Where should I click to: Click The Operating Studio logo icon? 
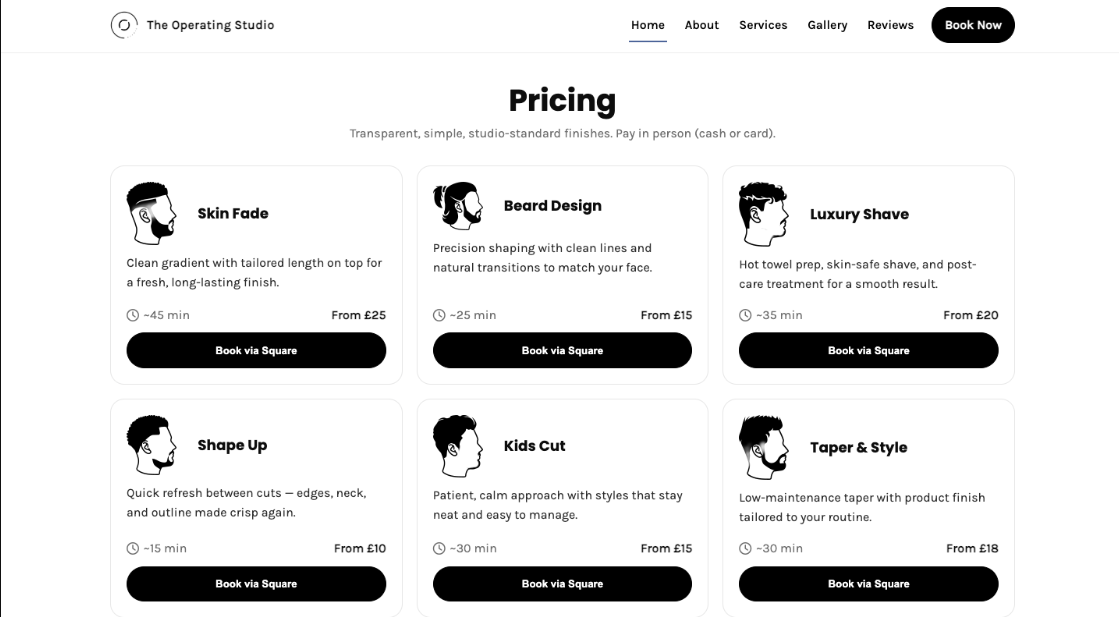click(124, 25)
